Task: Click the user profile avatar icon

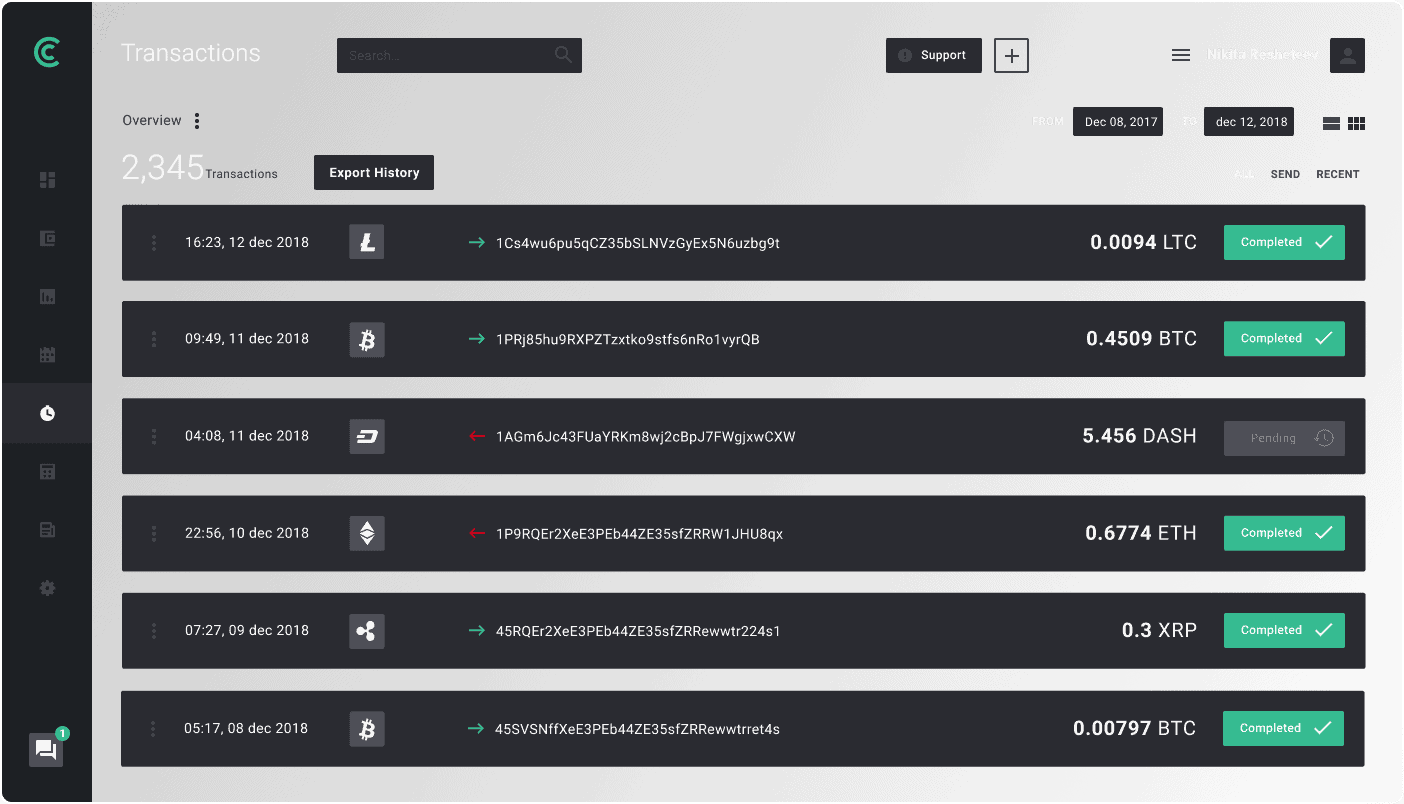Action: pos(1347,56)
